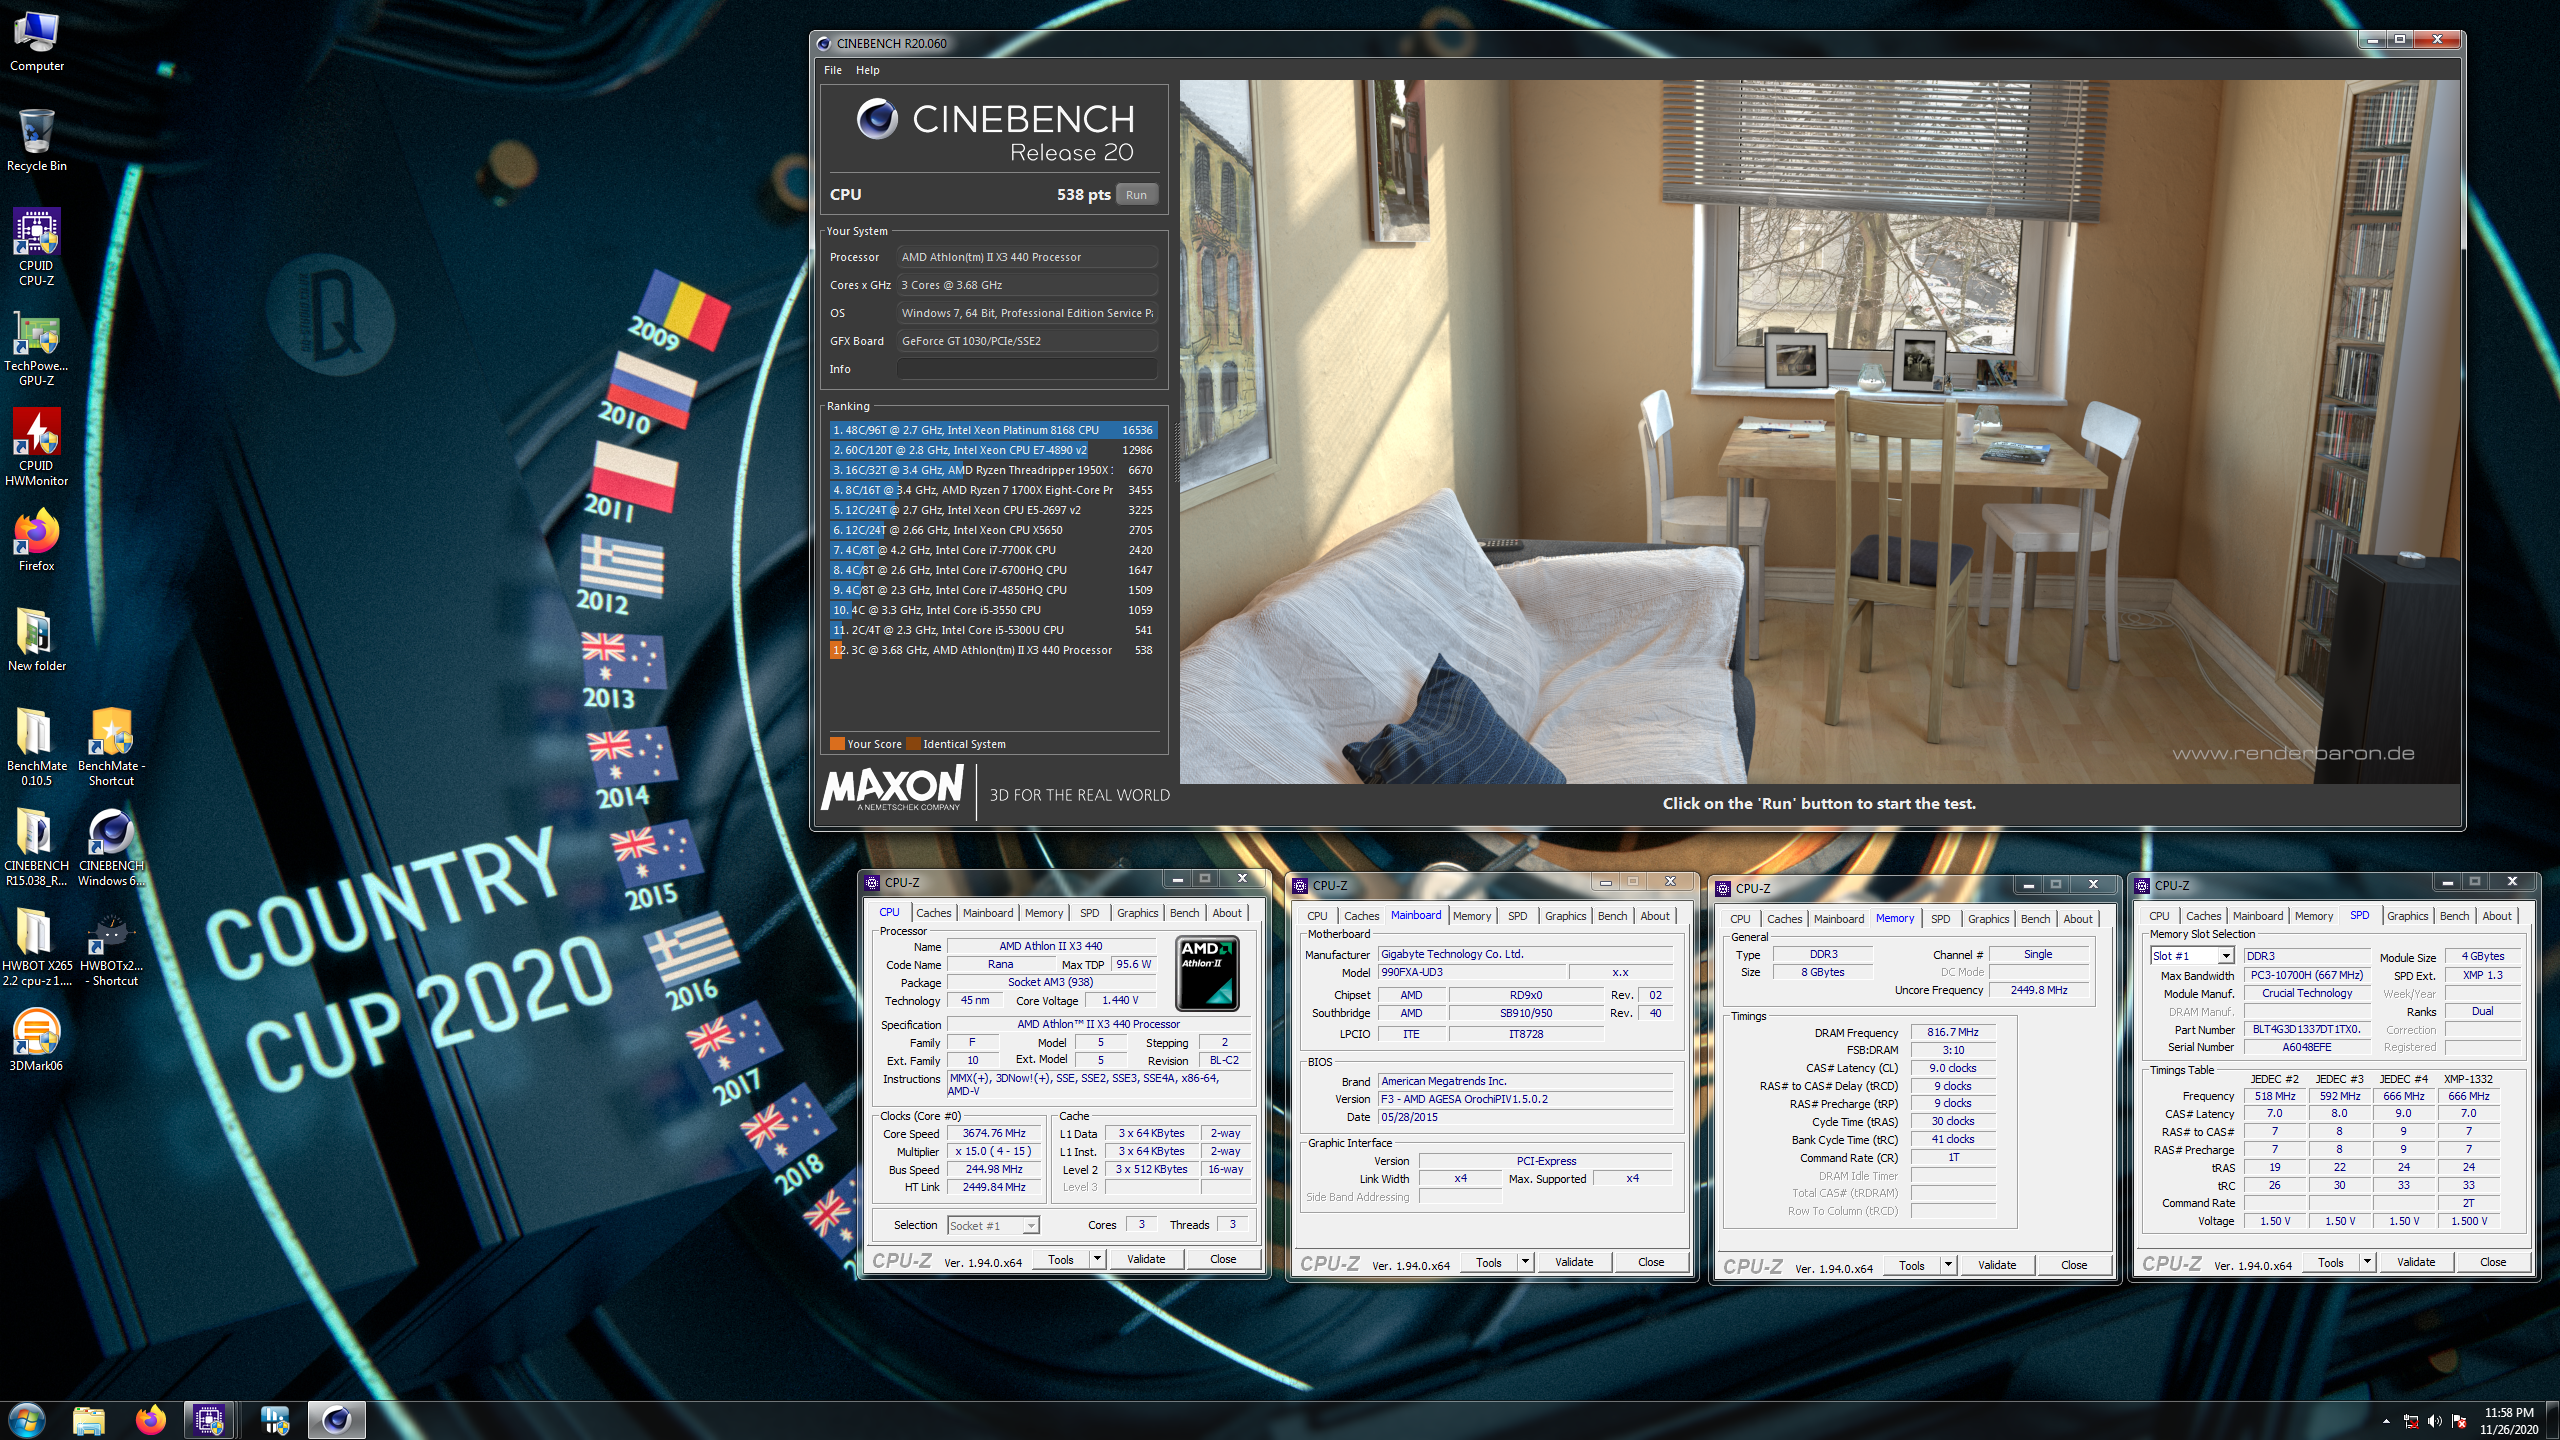Open the Slot #1 memory slot dropdown
This screenshot has height=1440, width=2560.
2192,956
